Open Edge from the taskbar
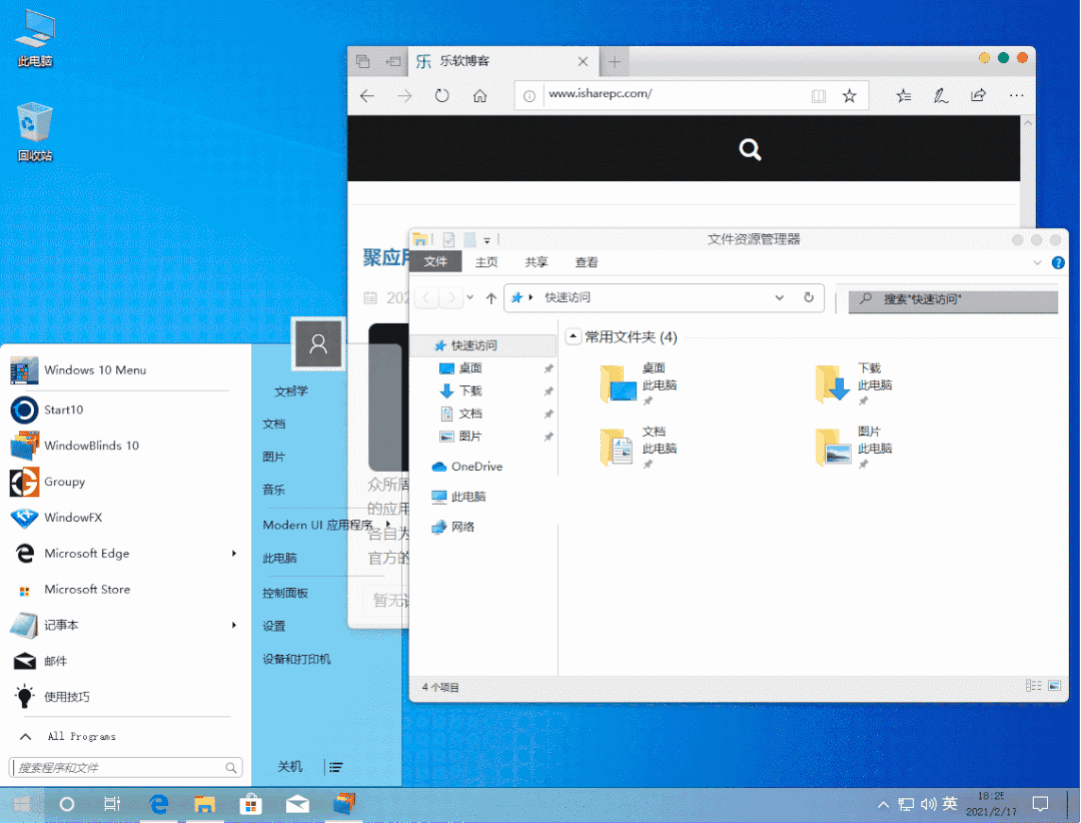 [159, 804]
